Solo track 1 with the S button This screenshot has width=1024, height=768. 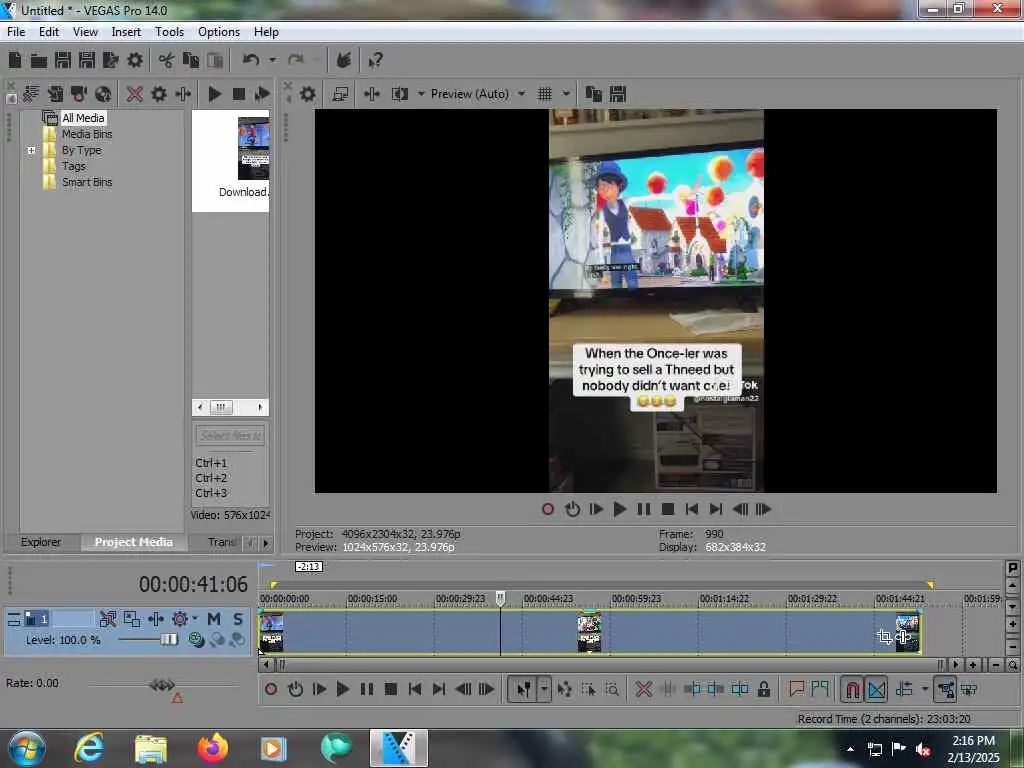point(238,618)
